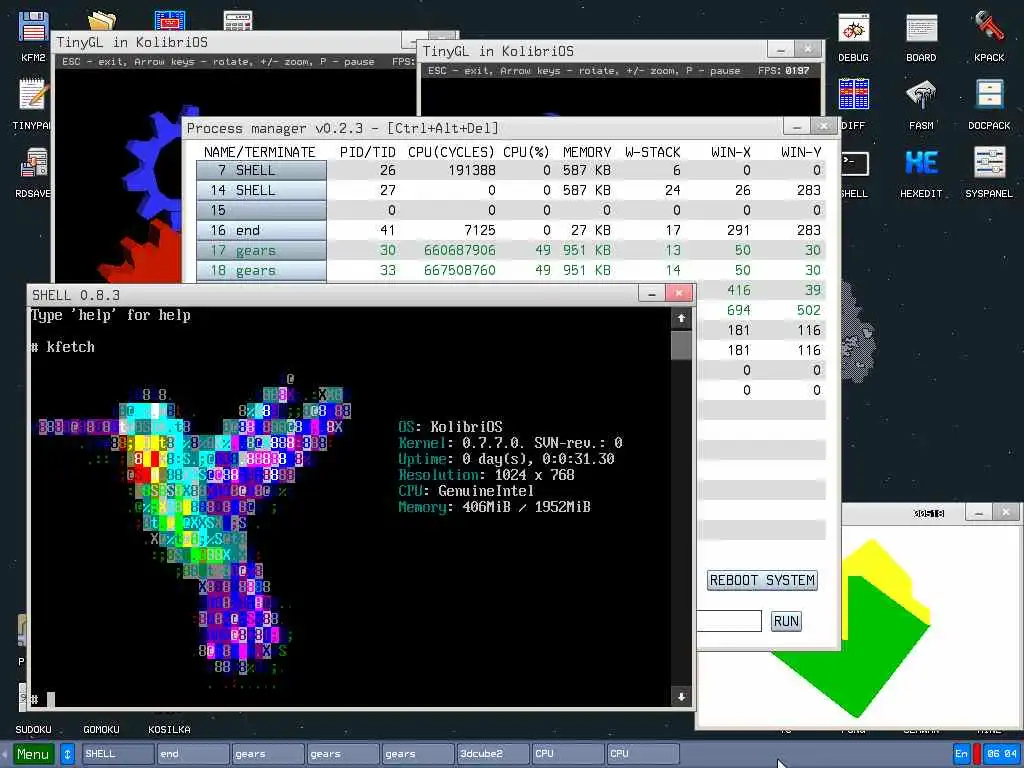Open the SHELL desktop icon beside HEXEDIT
The image size is (1024, 768).
(x=854, y=166)
